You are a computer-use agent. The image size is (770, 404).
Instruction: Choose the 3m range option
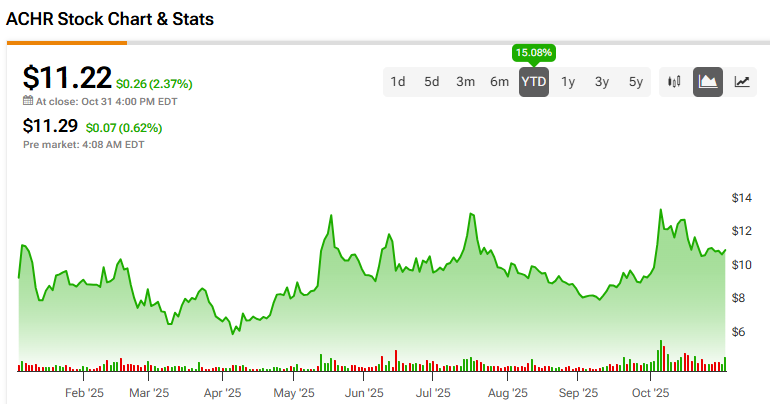(465, 82)
